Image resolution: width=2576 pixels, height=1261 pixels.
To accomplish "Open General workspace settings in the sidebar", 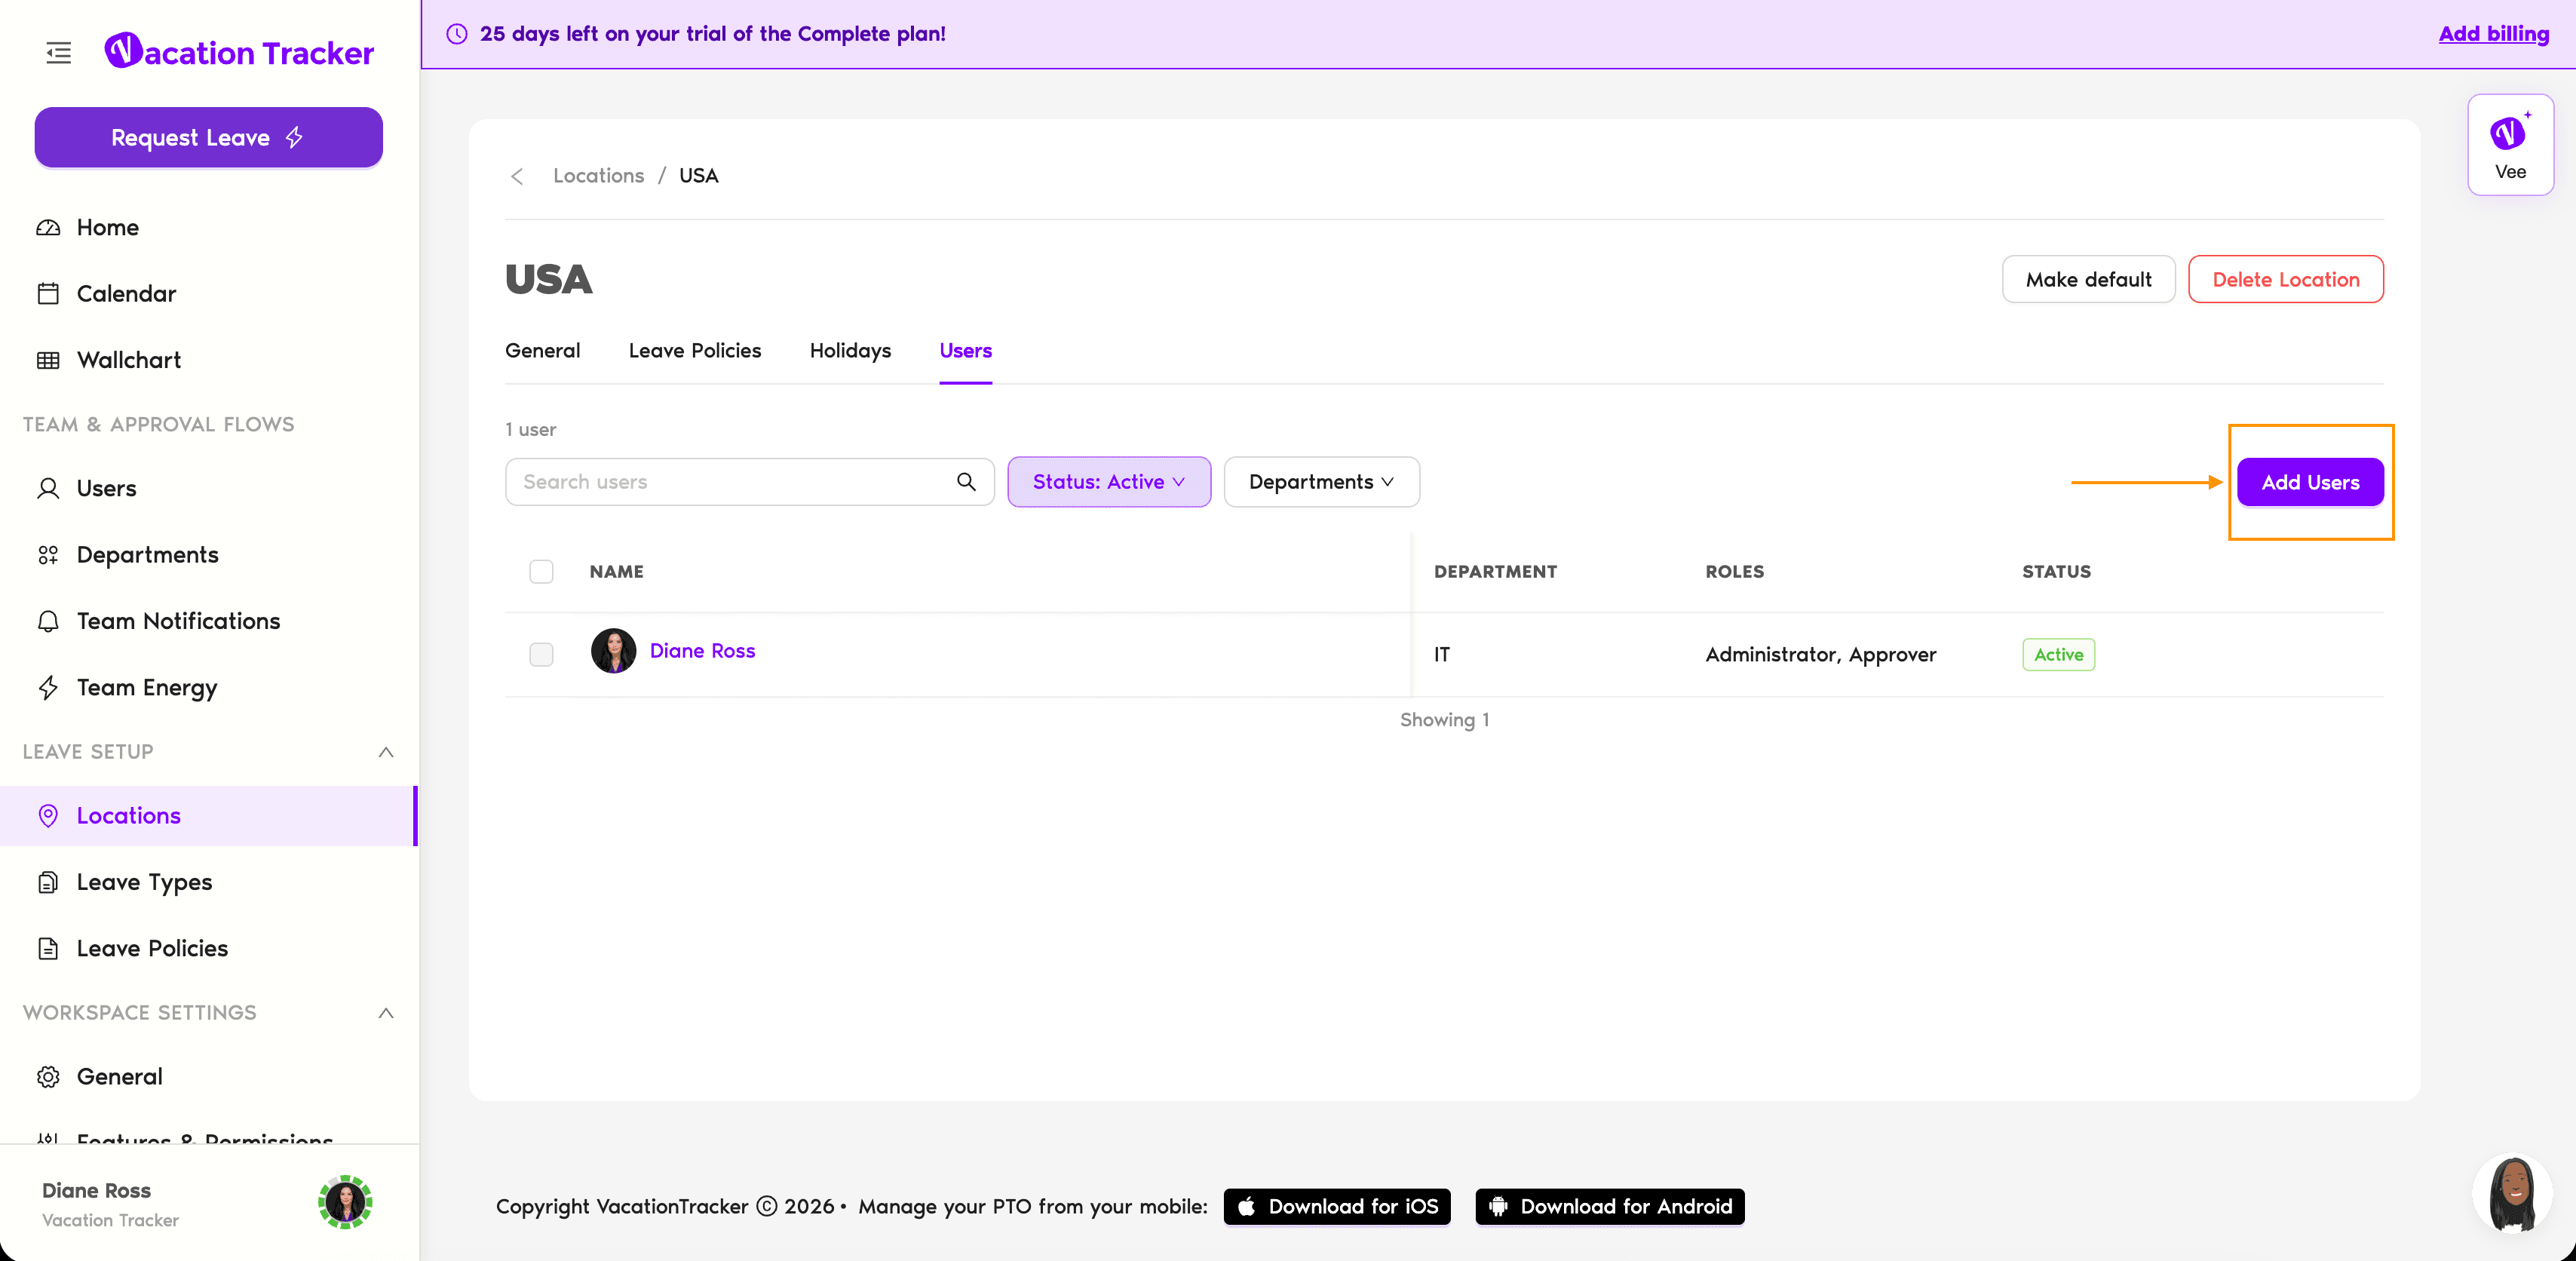I will click(120, 1077).
